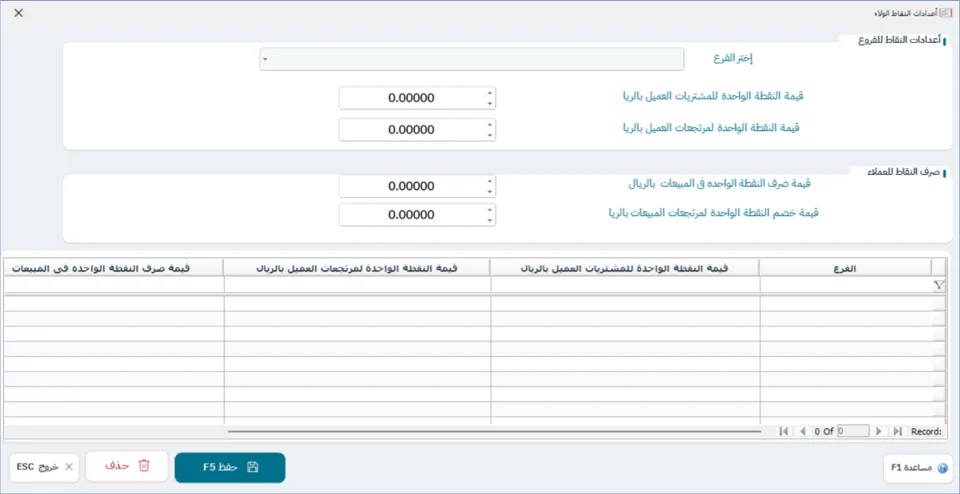
Task: Click the filter cell under sales redemption column
Action: click(x=114, y=285)
